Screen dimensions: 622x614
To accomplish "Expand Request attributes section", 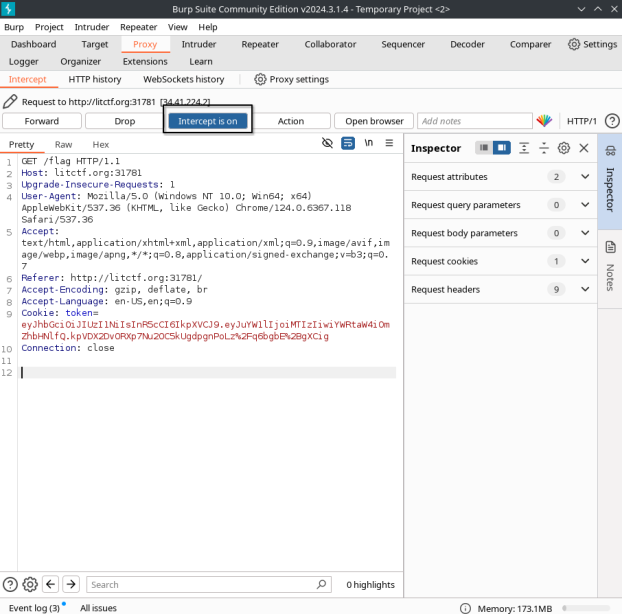I will [501, 177].
